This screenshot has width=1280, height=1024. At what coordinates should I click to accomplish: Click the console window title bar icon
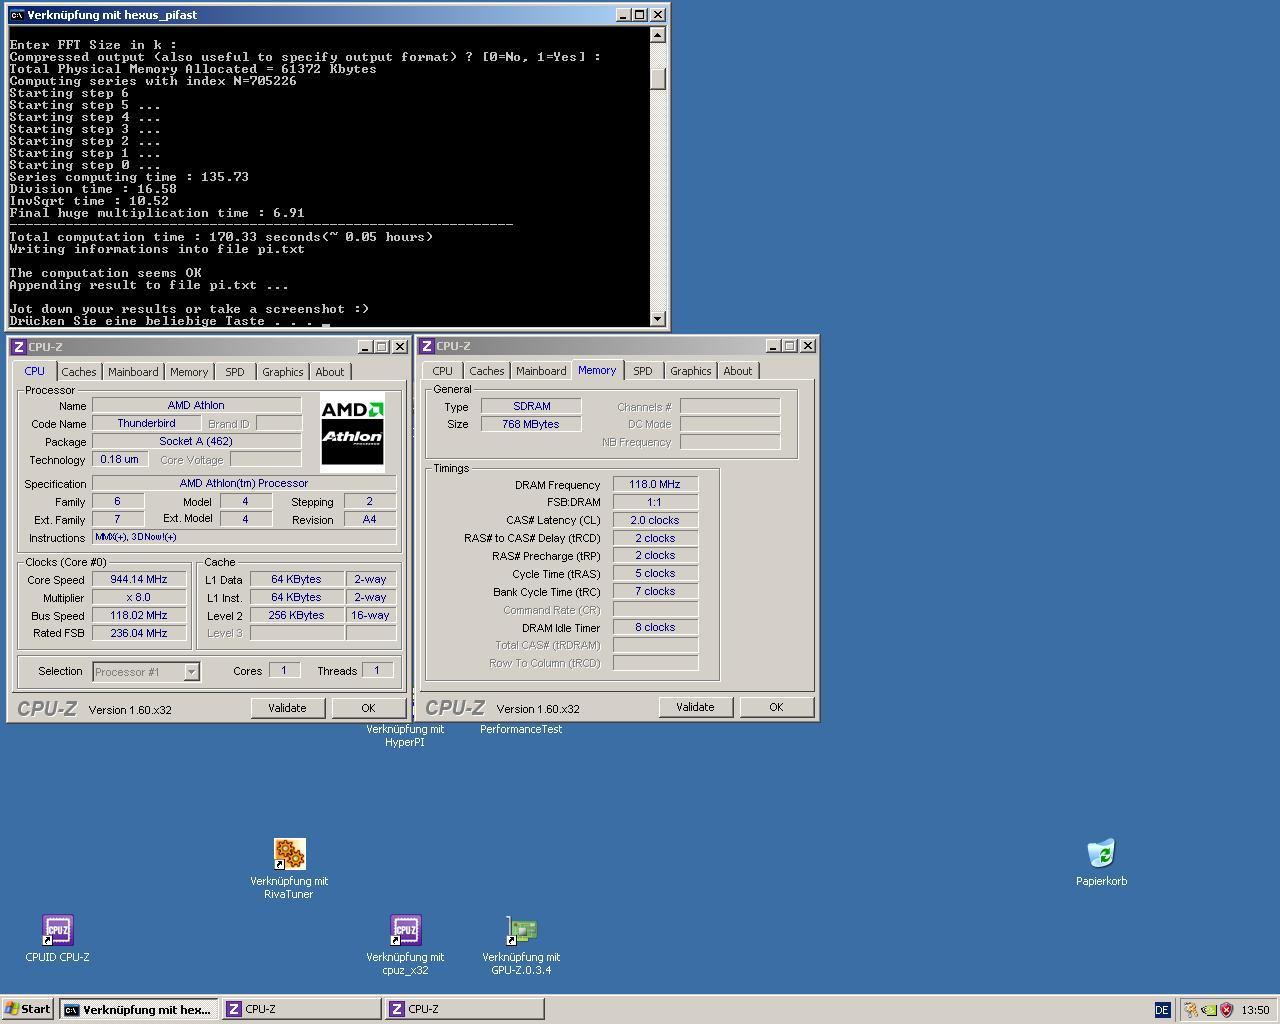click(17, 15)
